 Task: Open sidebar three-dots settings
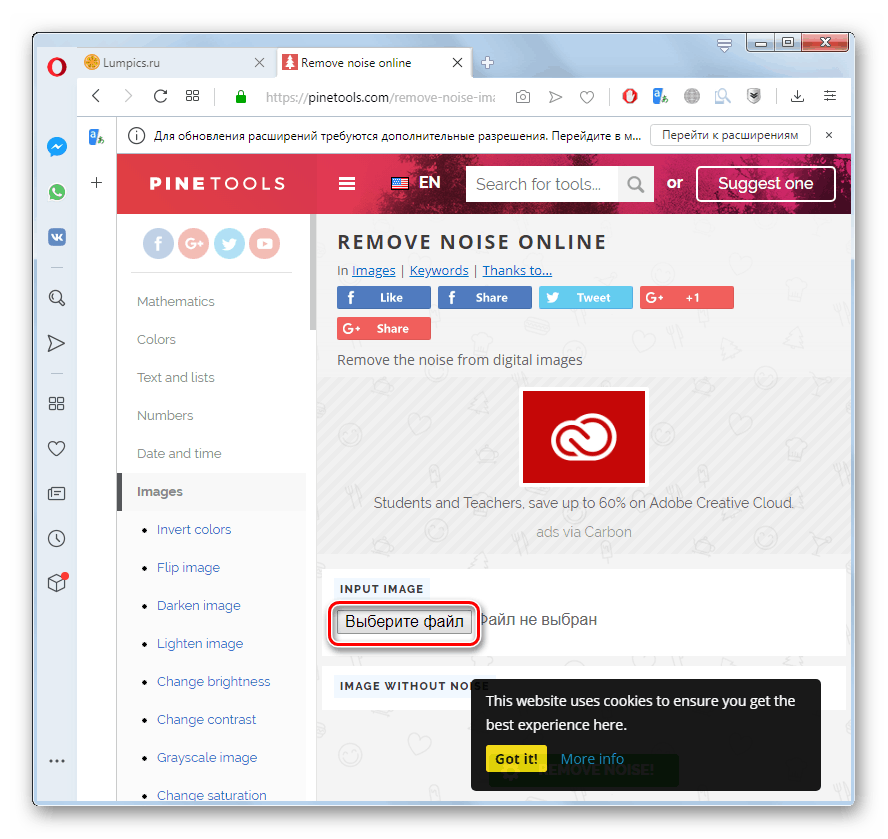tap(57, 761)
